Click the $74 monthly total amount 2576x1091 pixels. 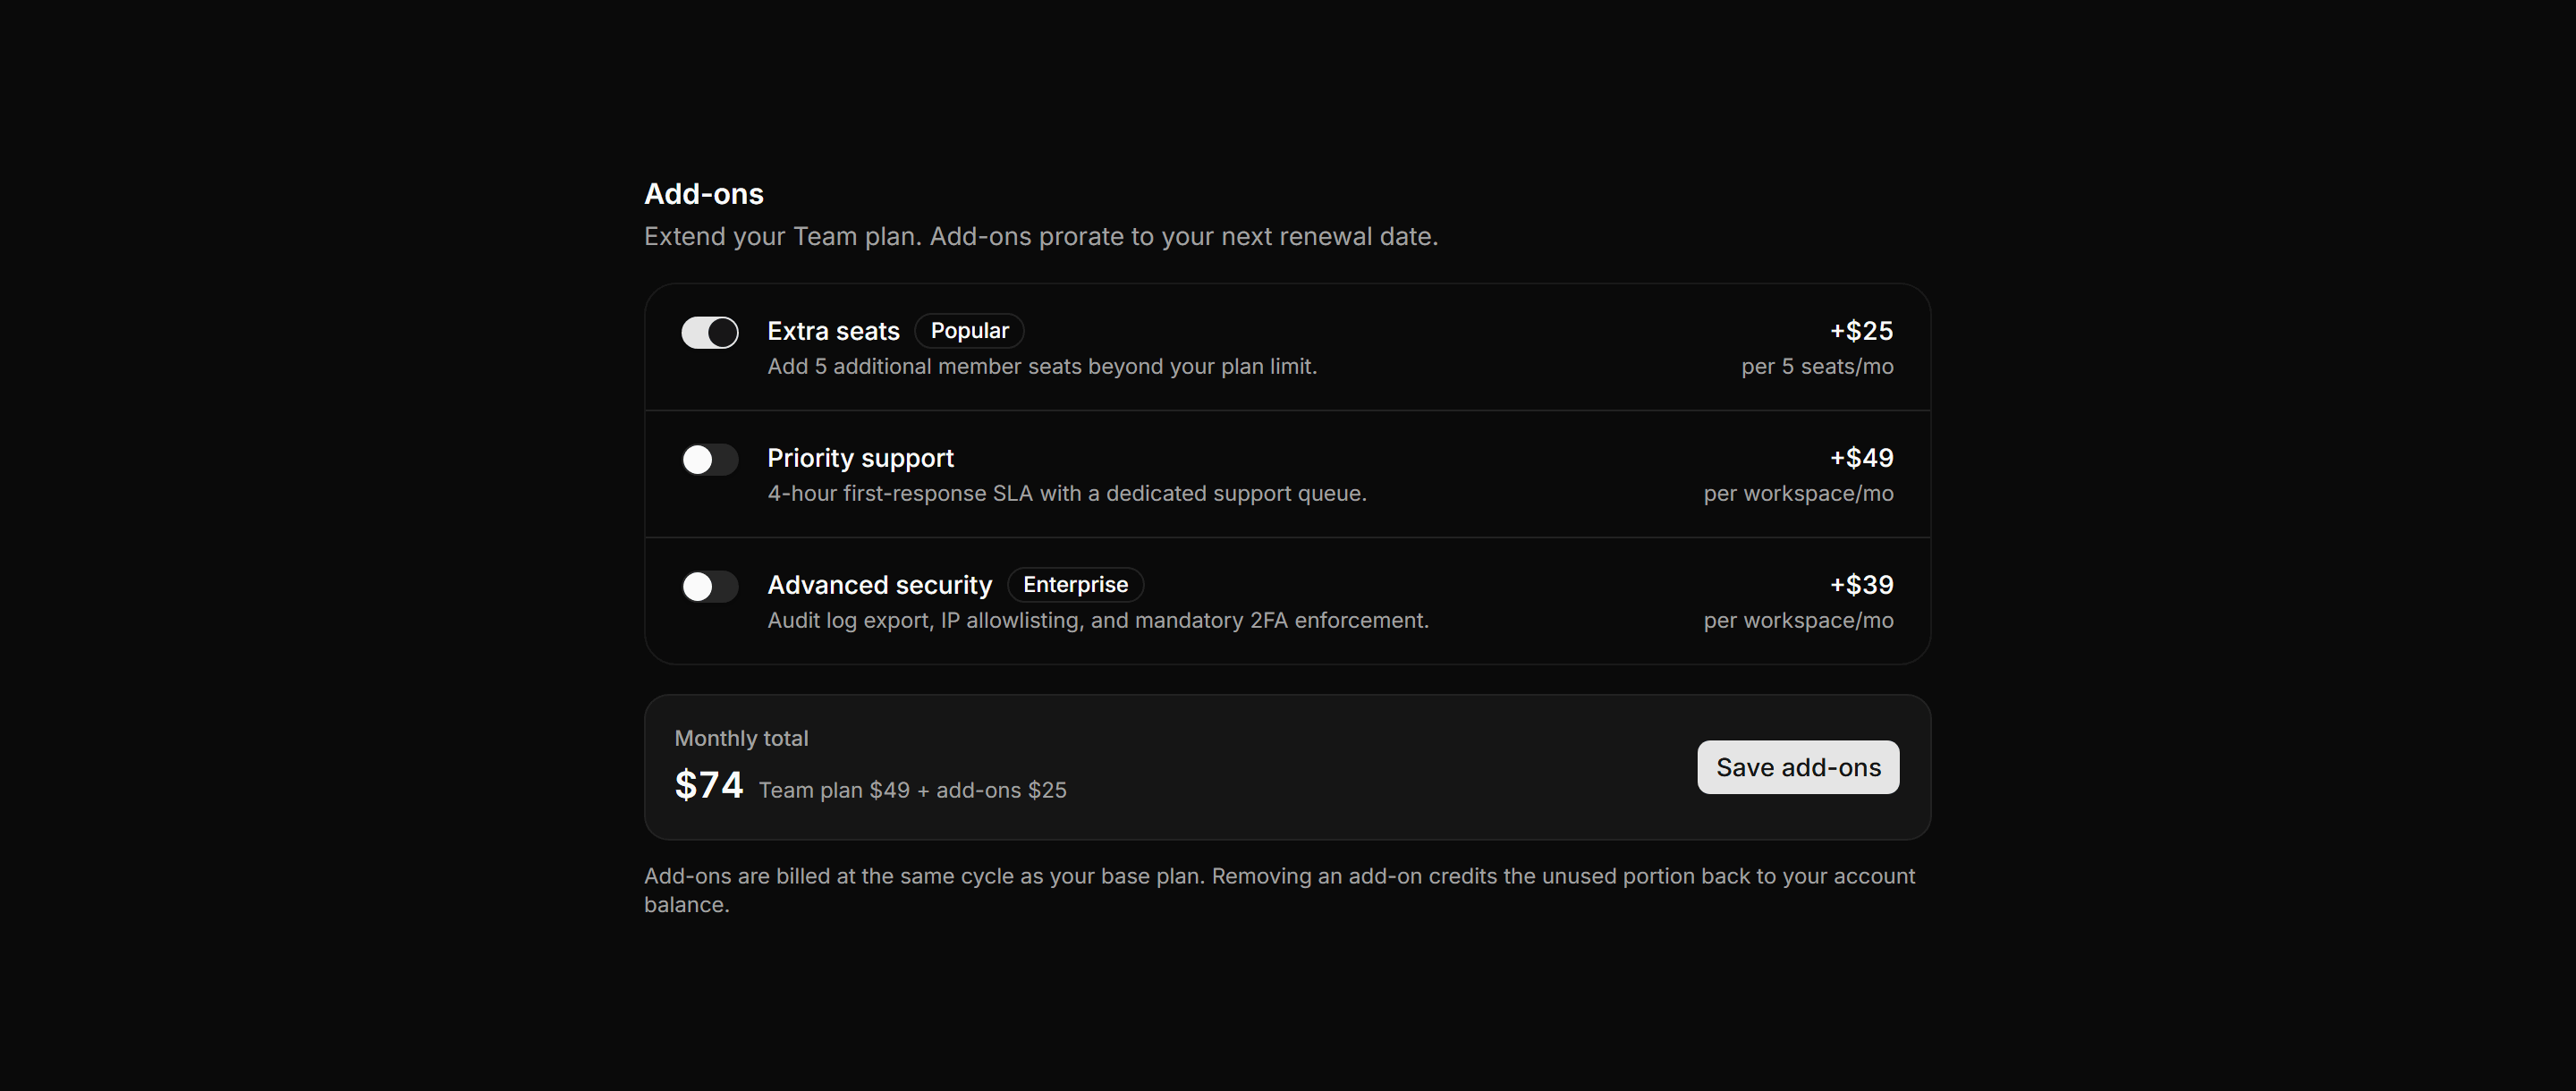point(708,785)
